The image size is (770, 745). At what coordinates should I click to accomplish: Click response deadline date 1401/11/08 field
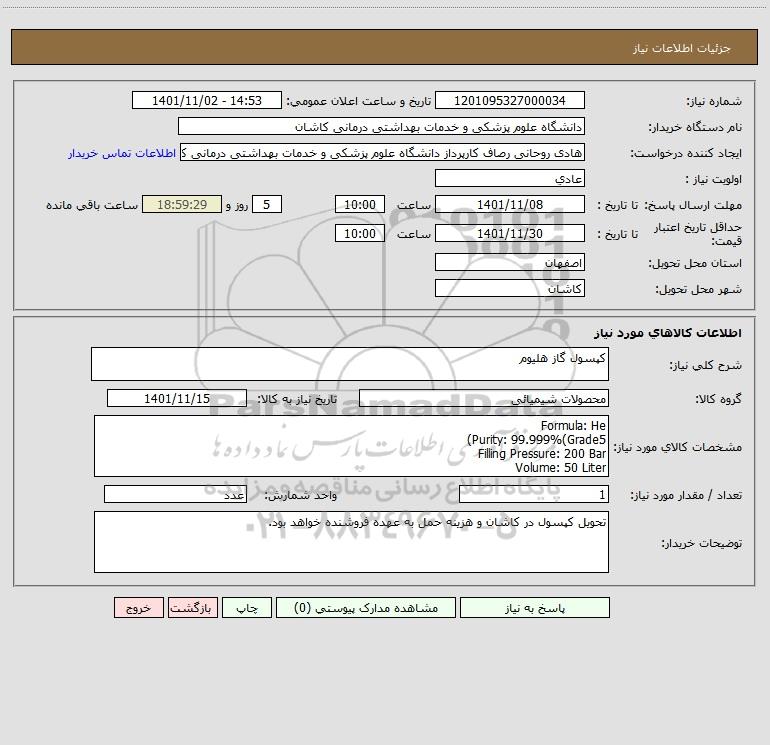click(x=510, y=204)
